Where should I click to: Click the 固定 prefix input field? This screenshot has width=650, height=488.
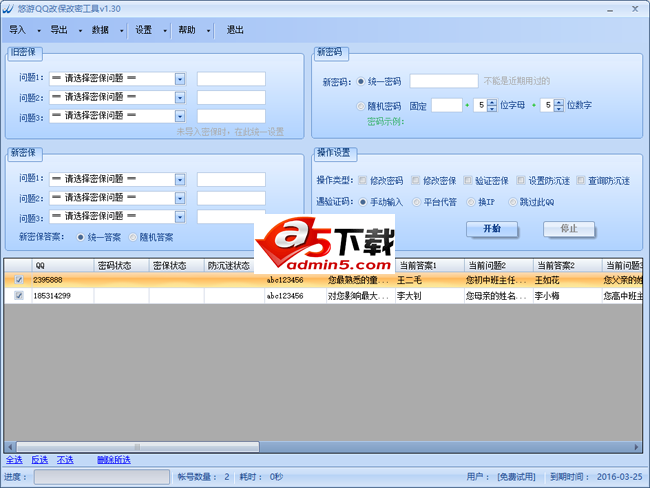(447, 105)
